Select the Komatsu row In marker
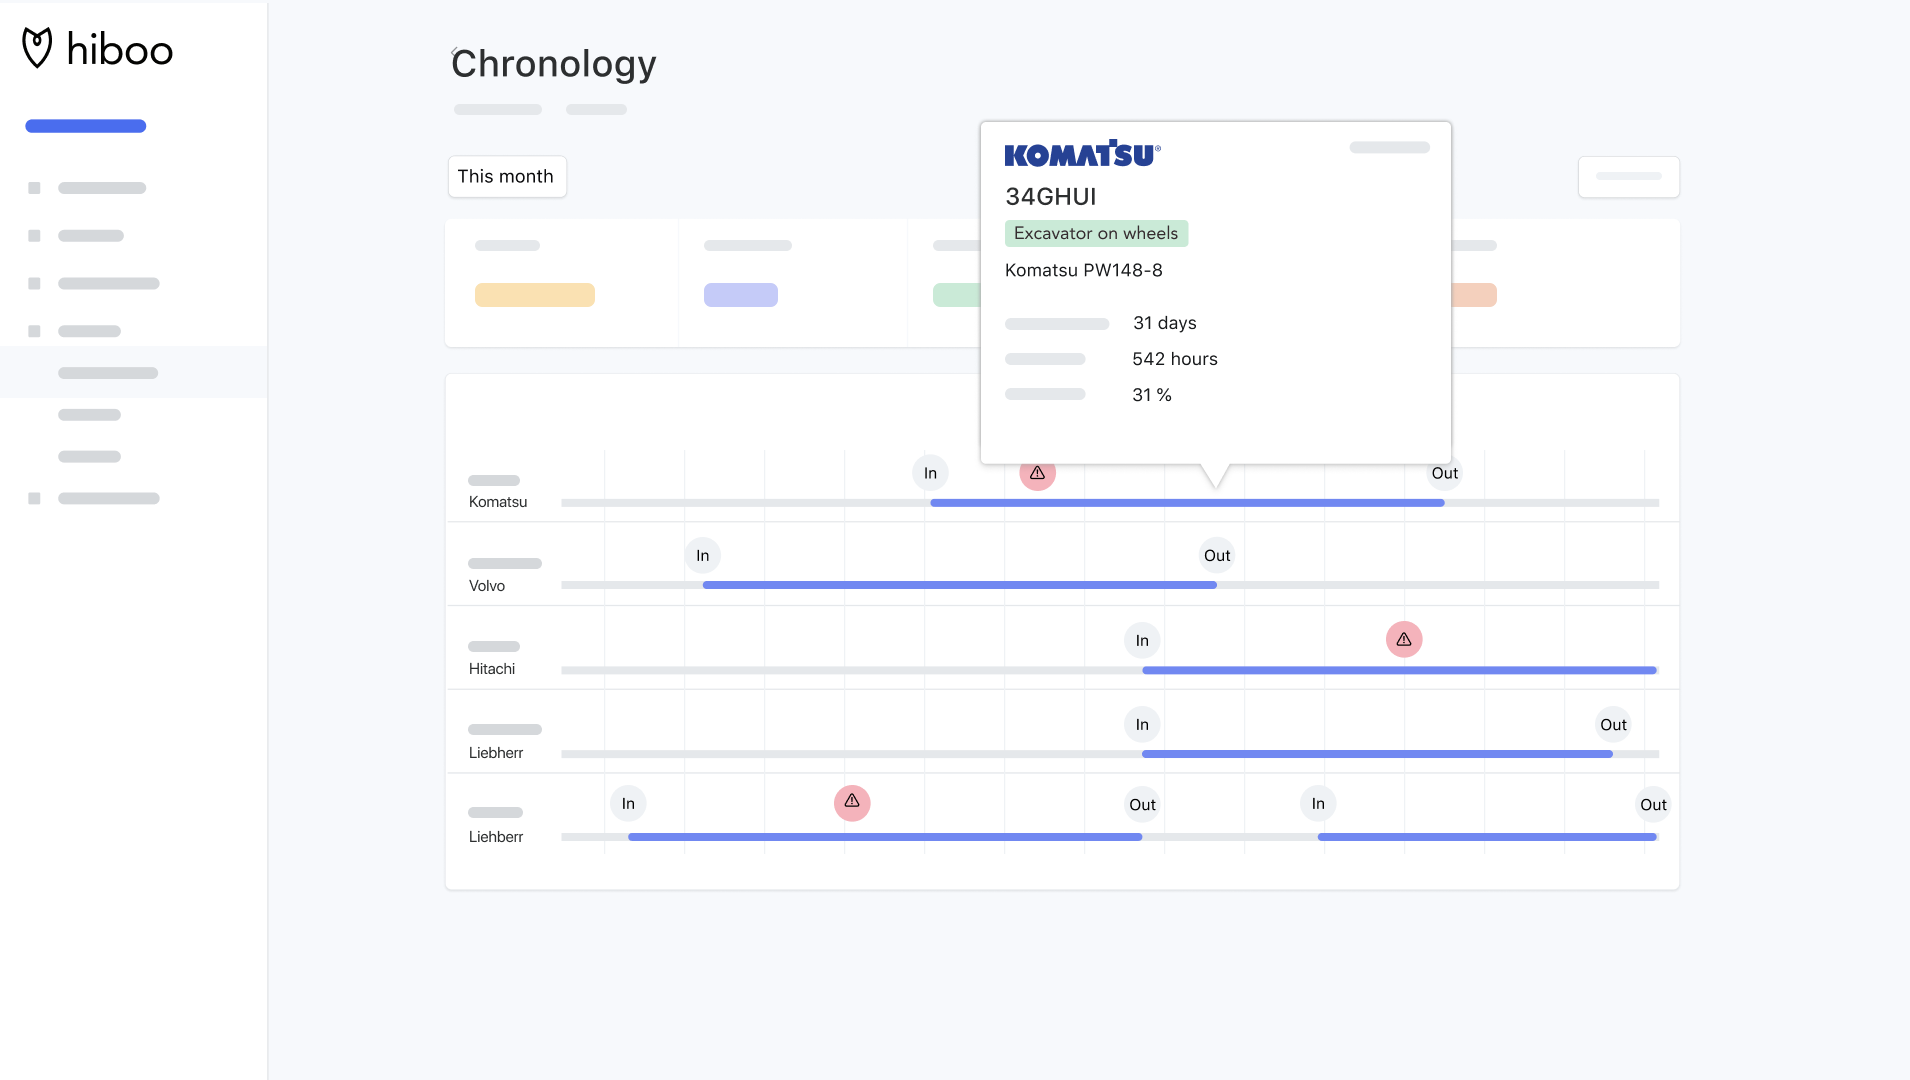The width and height of the screenshot is (1910, 1080). [930, 473]
